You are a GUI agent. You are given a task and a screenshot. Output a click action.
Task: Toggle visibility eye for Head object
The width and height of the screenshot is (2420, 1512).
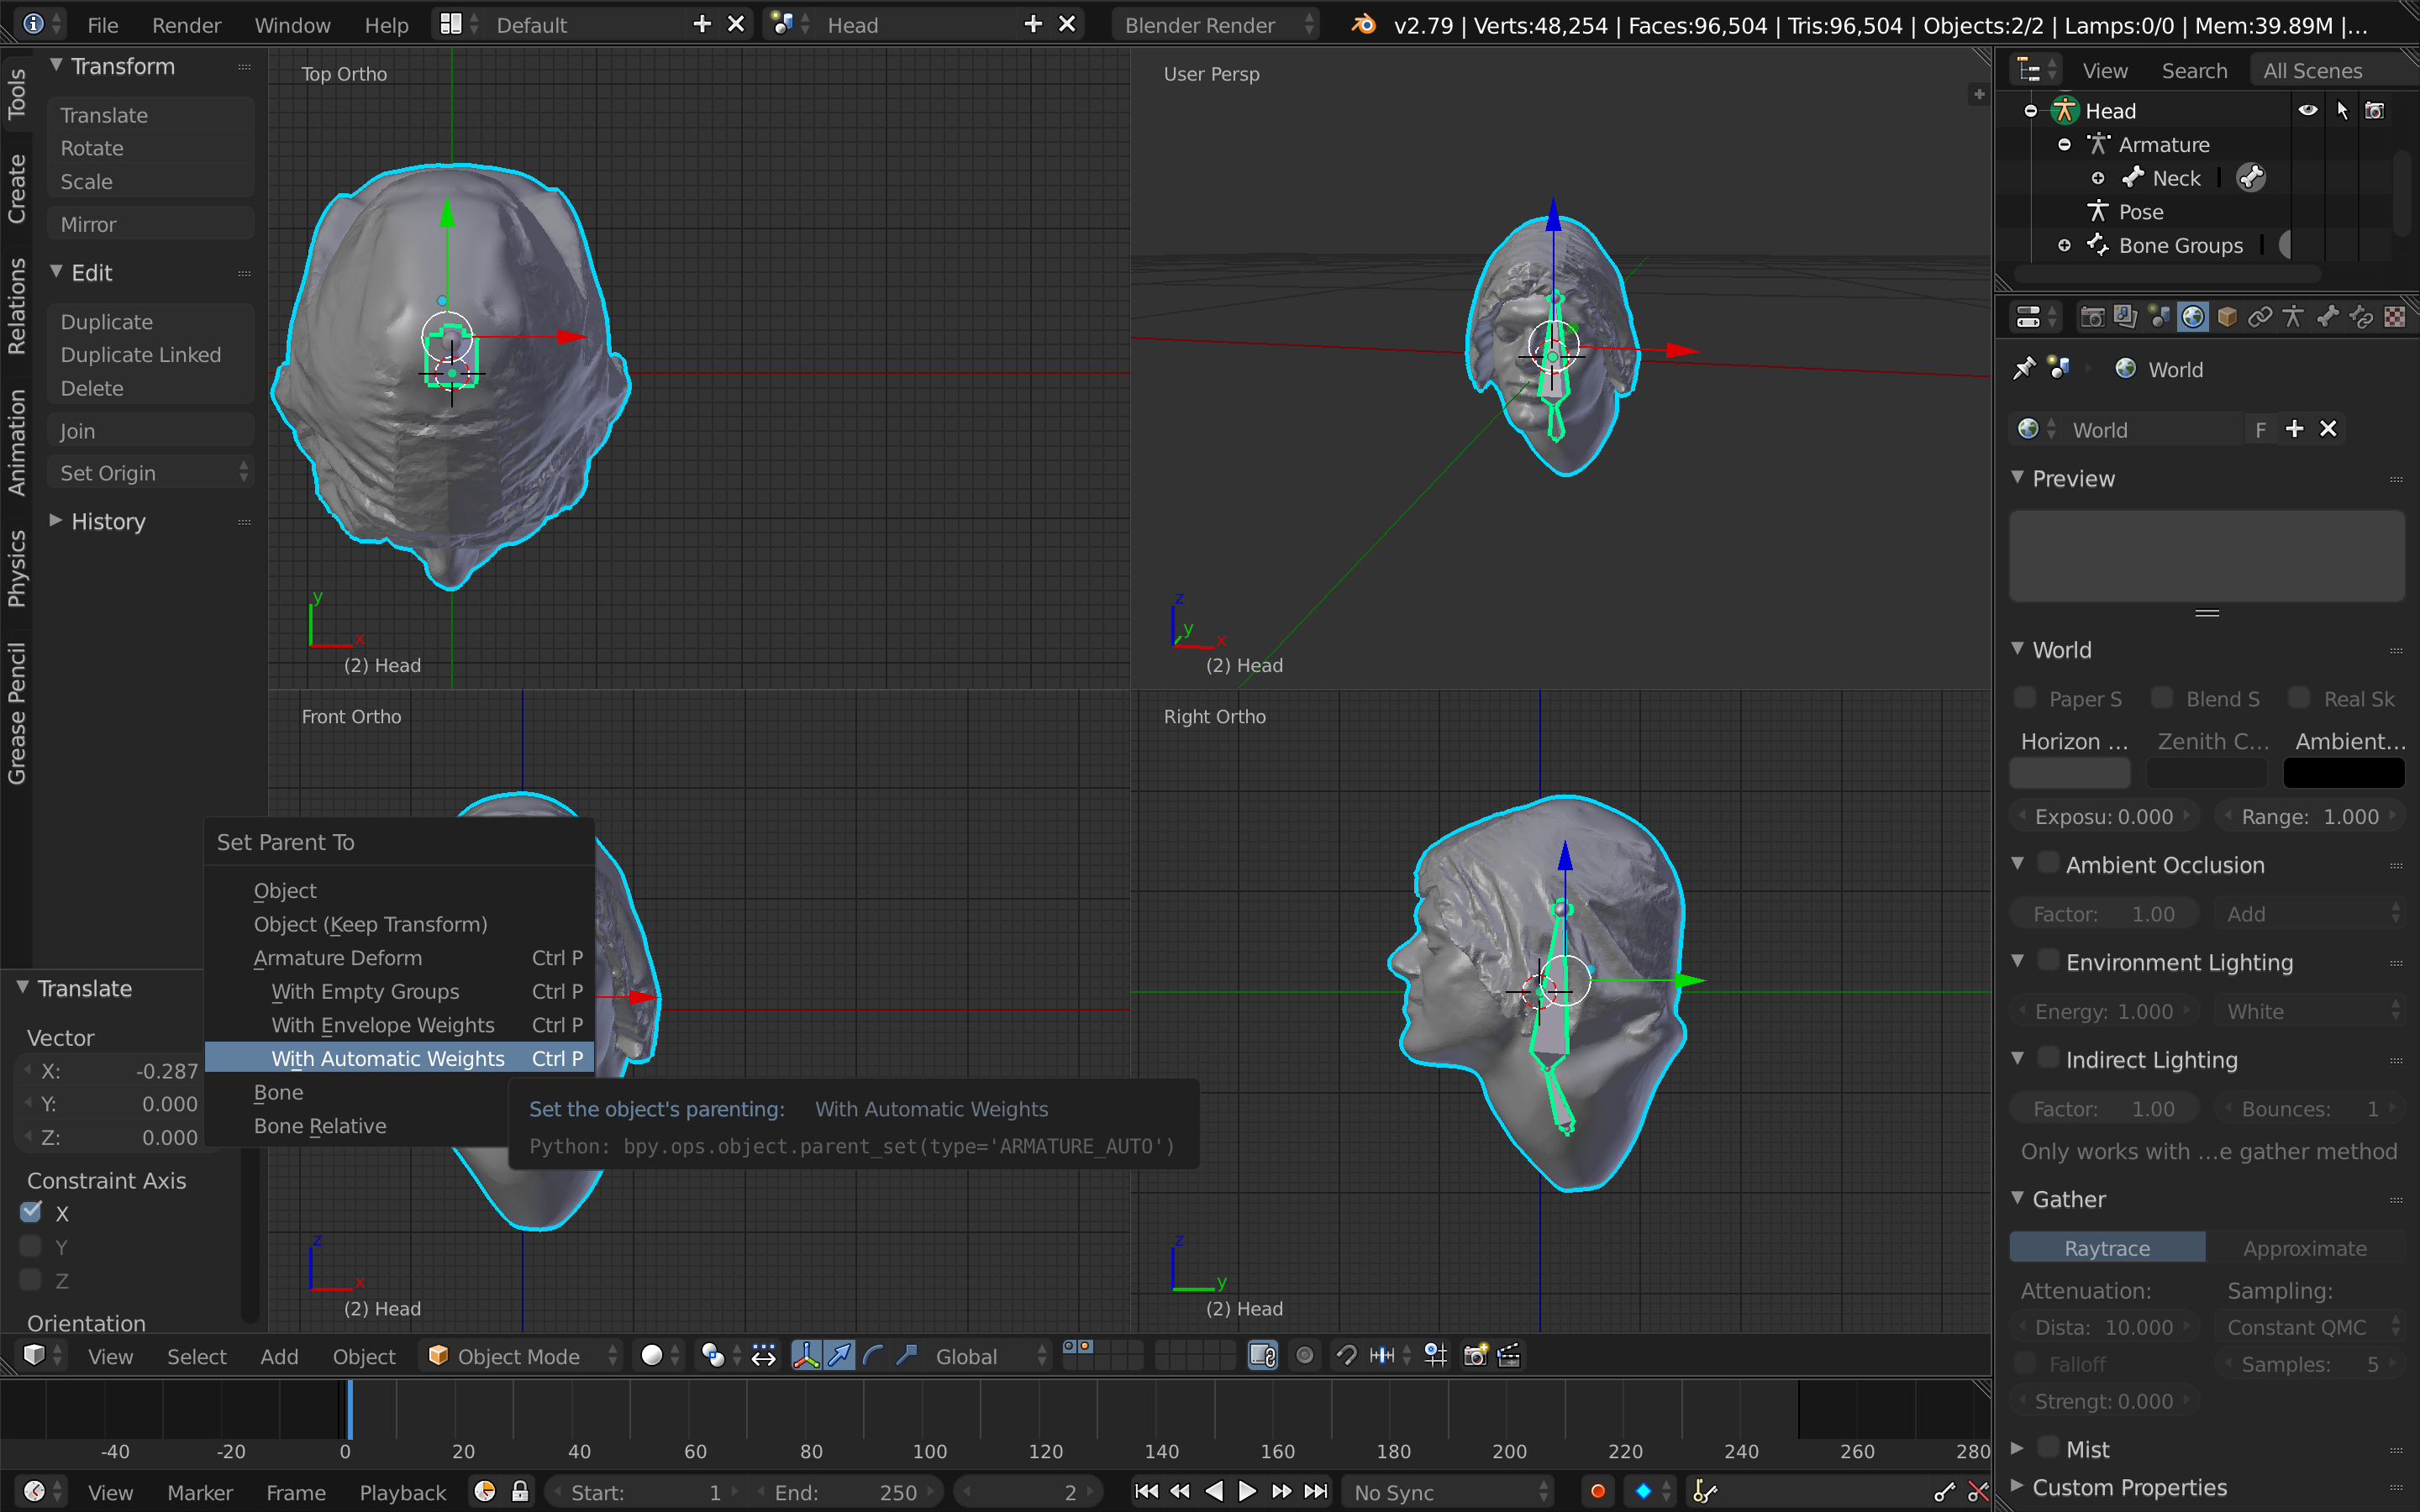click(x=2308, y=111)
